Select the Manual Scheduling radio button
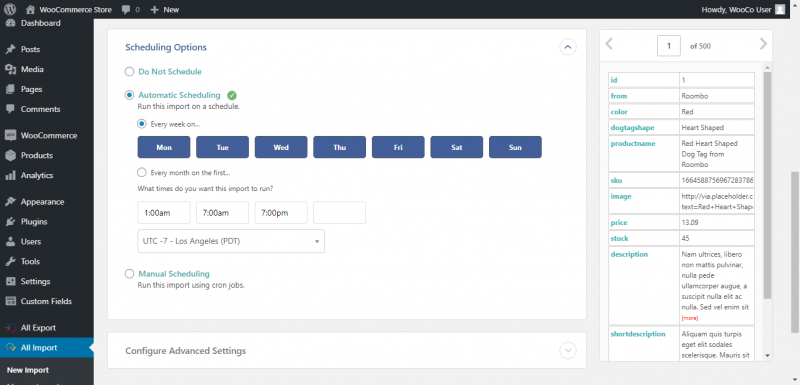The width and height of the screenshot is (800, 385). click(x=129, y=274)
